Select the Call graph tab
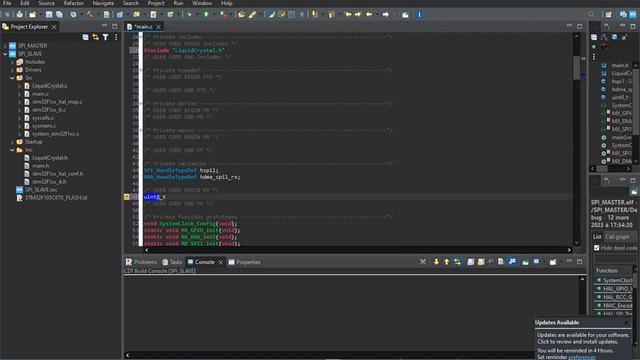Screen dimensions: 640x360 (617, 236)
